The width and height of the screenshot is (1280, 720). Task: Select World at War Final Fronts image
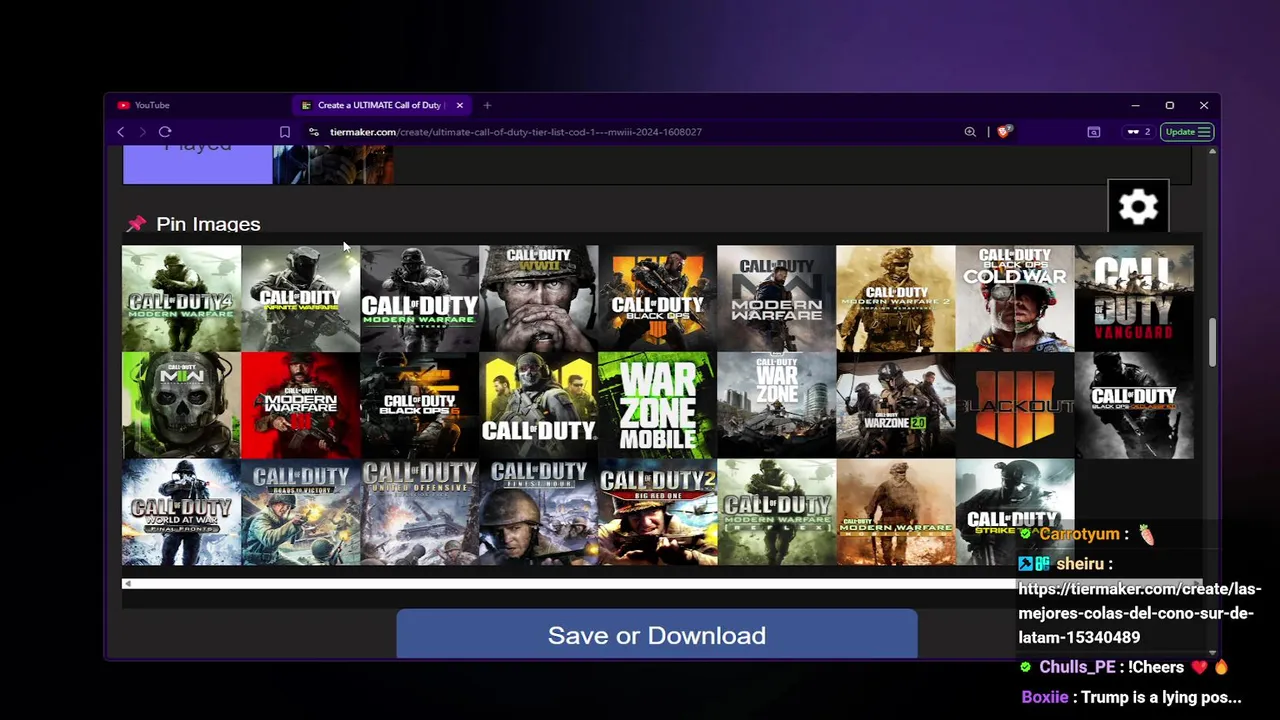tap(181, 512)
